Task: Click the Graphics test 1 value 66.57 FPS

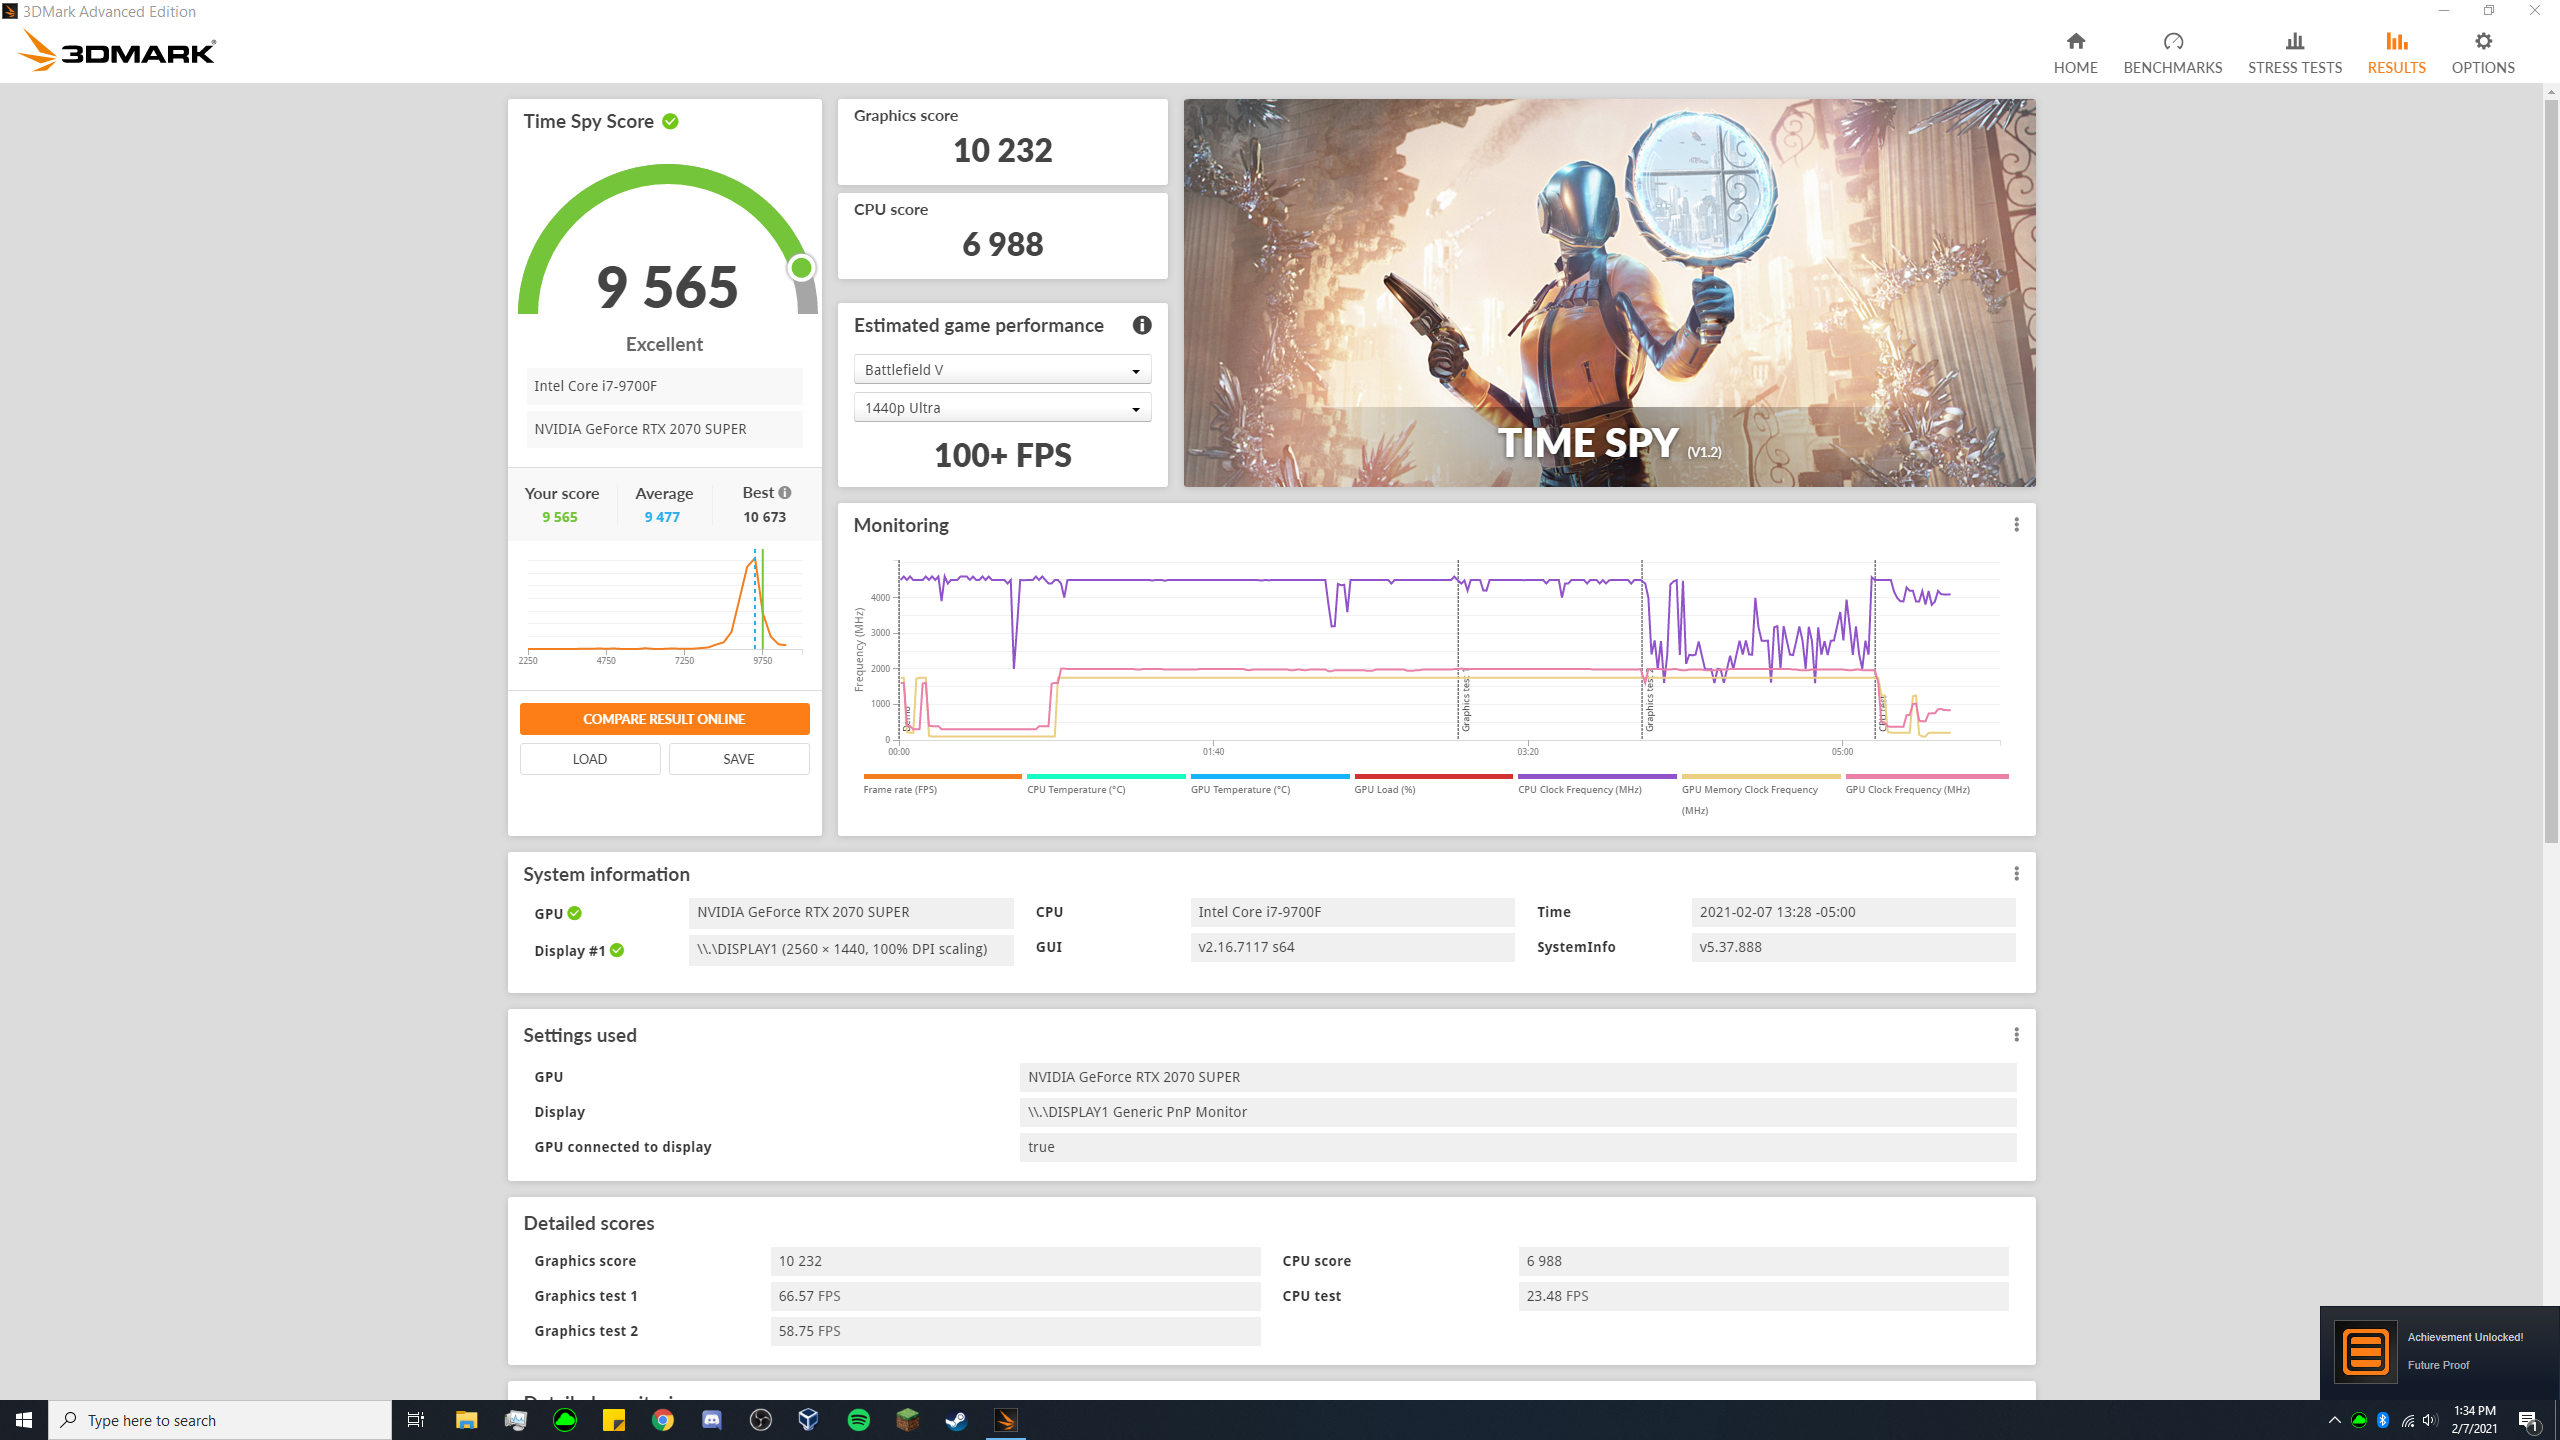Action: (1015, 1296)
